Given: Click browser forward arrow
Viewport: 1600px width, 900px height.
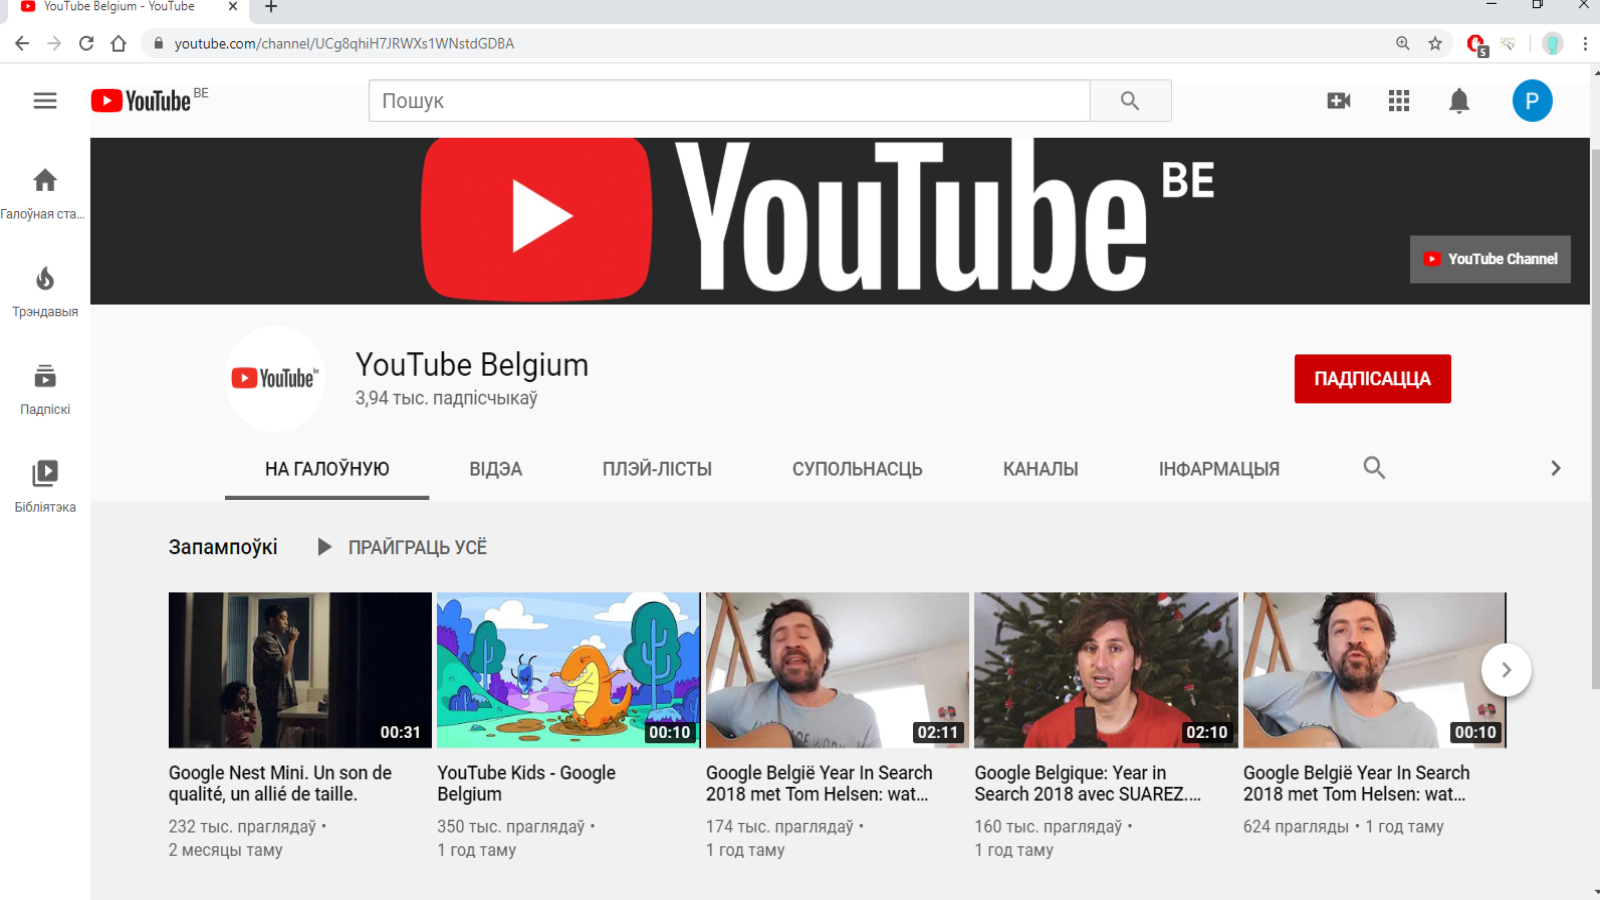Looking at the screenshot, I should tap(54, 43).
